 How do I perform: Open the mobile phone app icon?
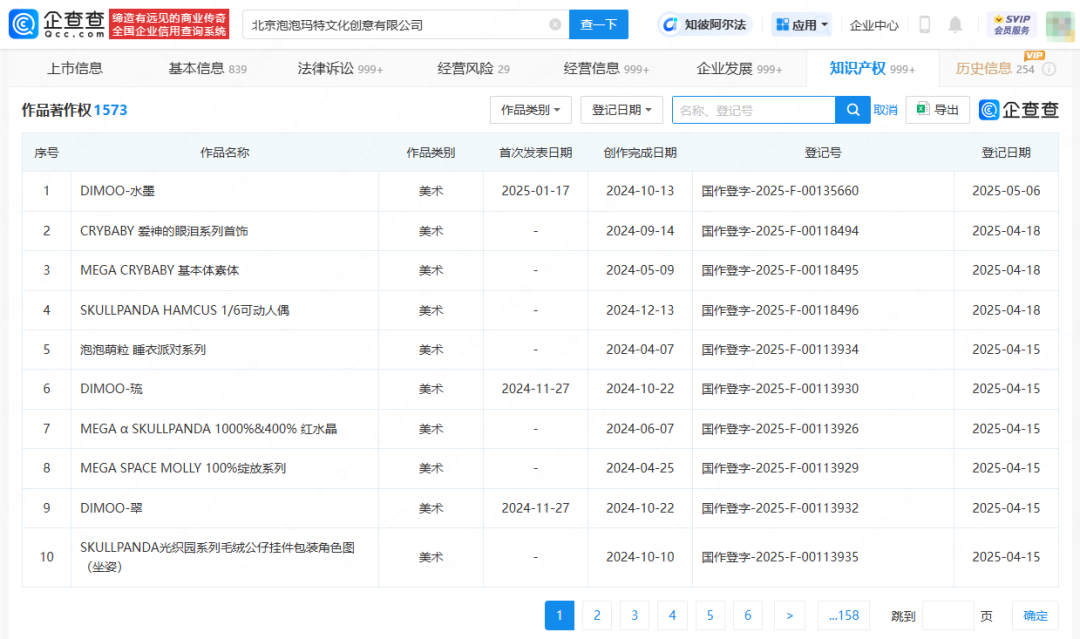point(925,25)
